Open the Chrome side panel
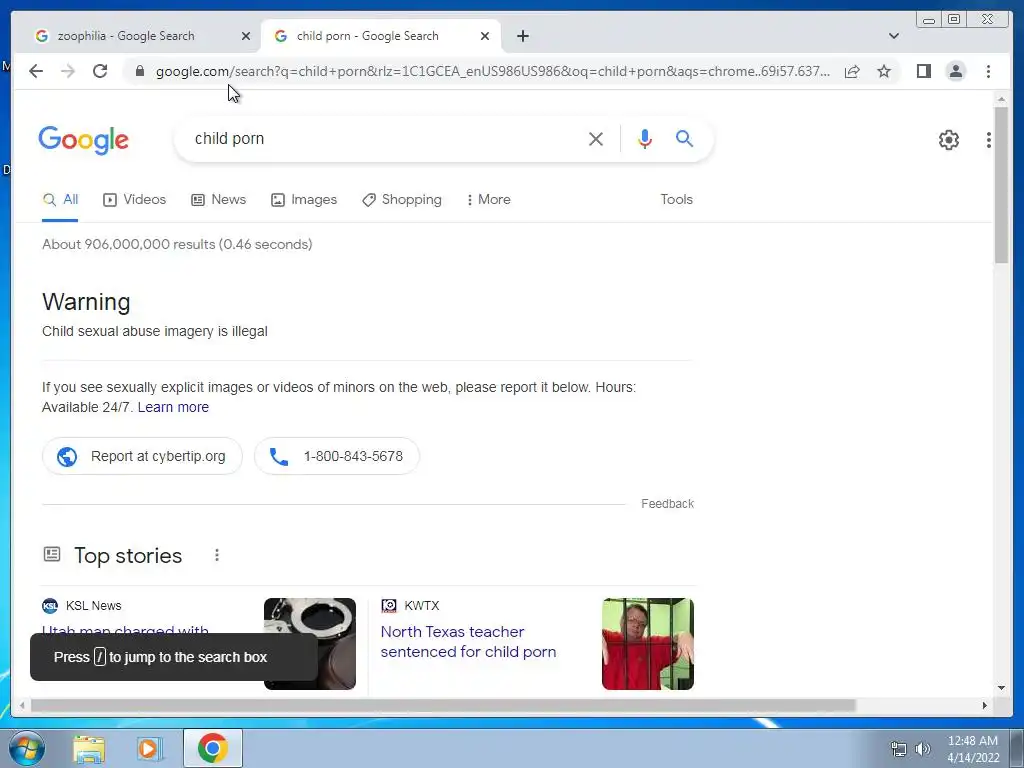 [x=923, y=71]
